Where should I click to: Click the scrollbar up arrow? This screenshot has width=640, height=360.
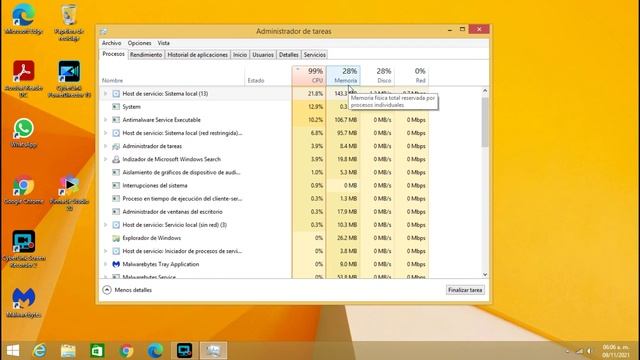[485, 91]
